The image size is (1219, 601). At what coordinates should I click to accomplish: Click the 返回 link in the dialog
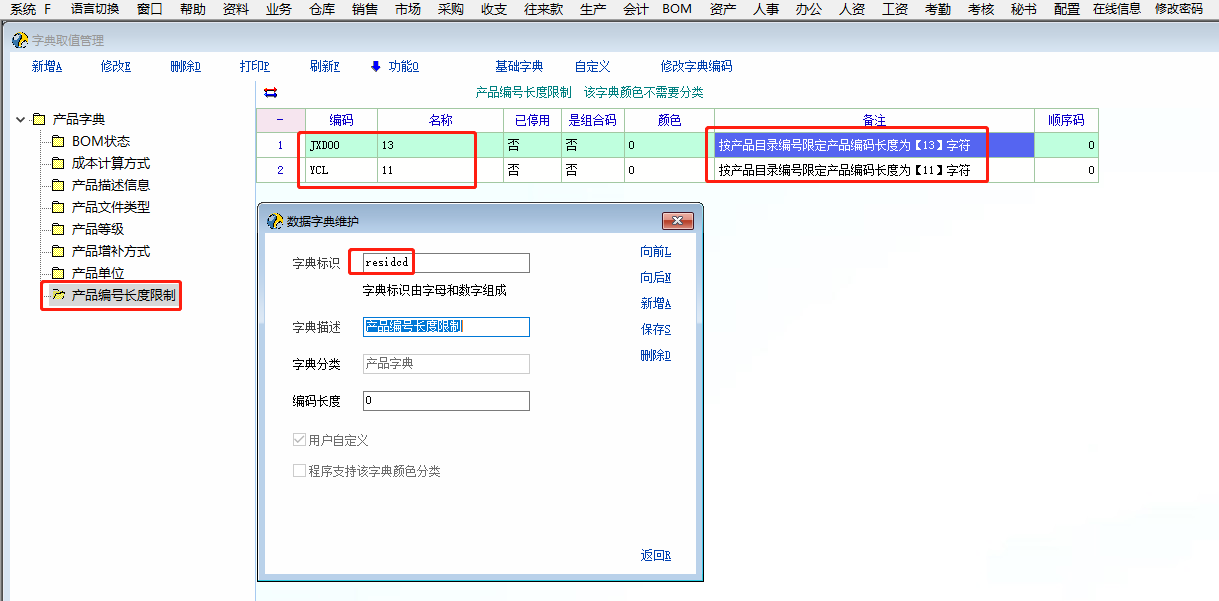click(x=655, y=555)
